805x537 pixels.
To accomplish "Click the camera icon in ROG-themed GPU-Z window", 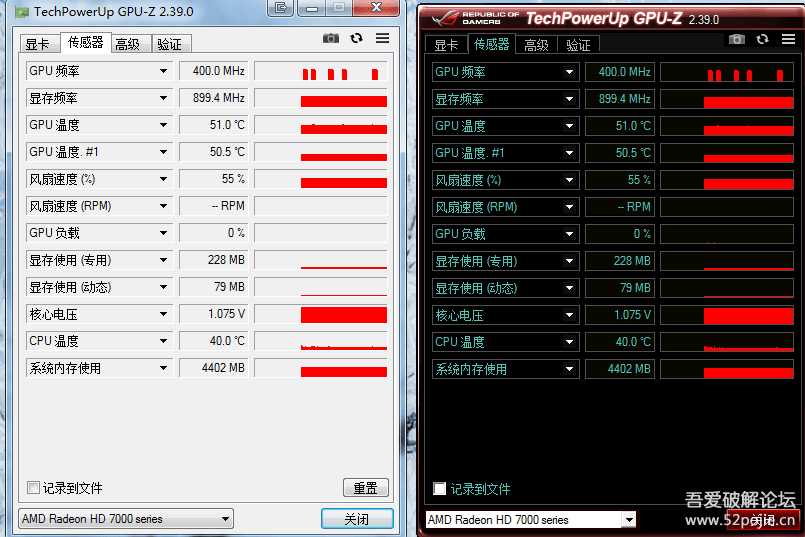I will (x=737, y=40).
